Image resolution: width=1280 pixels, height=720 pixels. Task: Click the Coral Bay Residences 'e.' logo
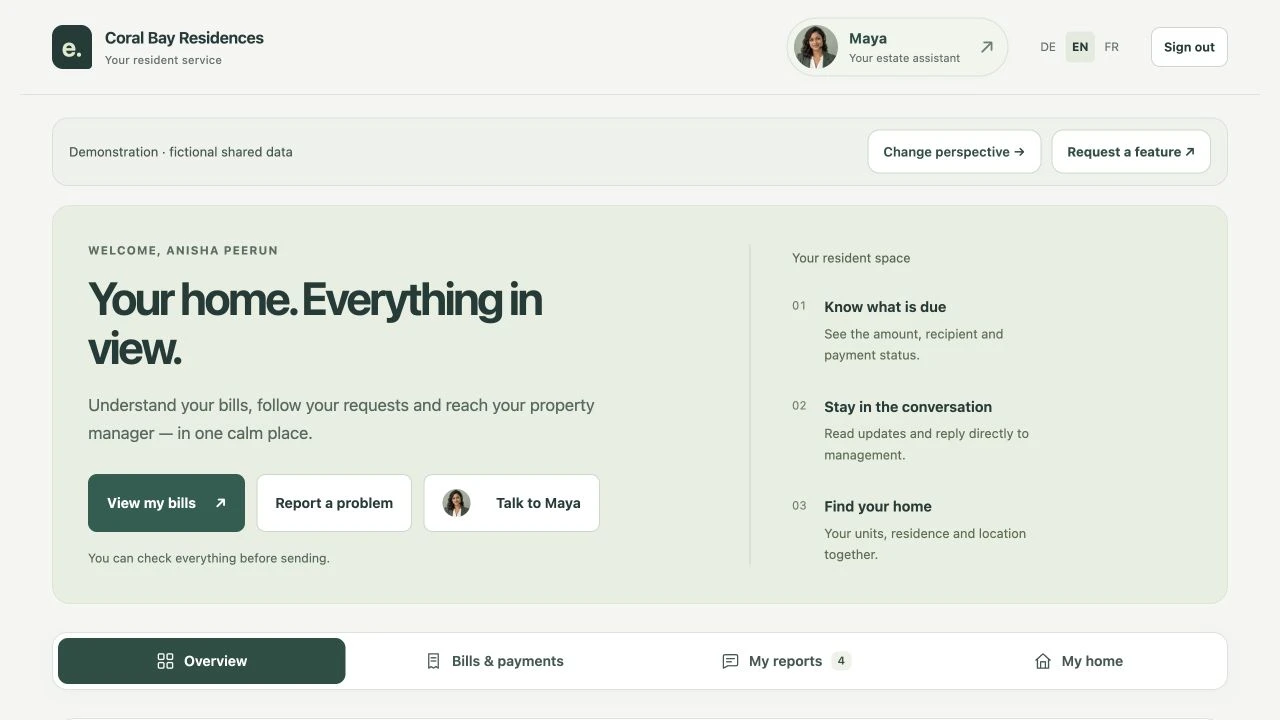pyautogui.click(x=72, y=47)
